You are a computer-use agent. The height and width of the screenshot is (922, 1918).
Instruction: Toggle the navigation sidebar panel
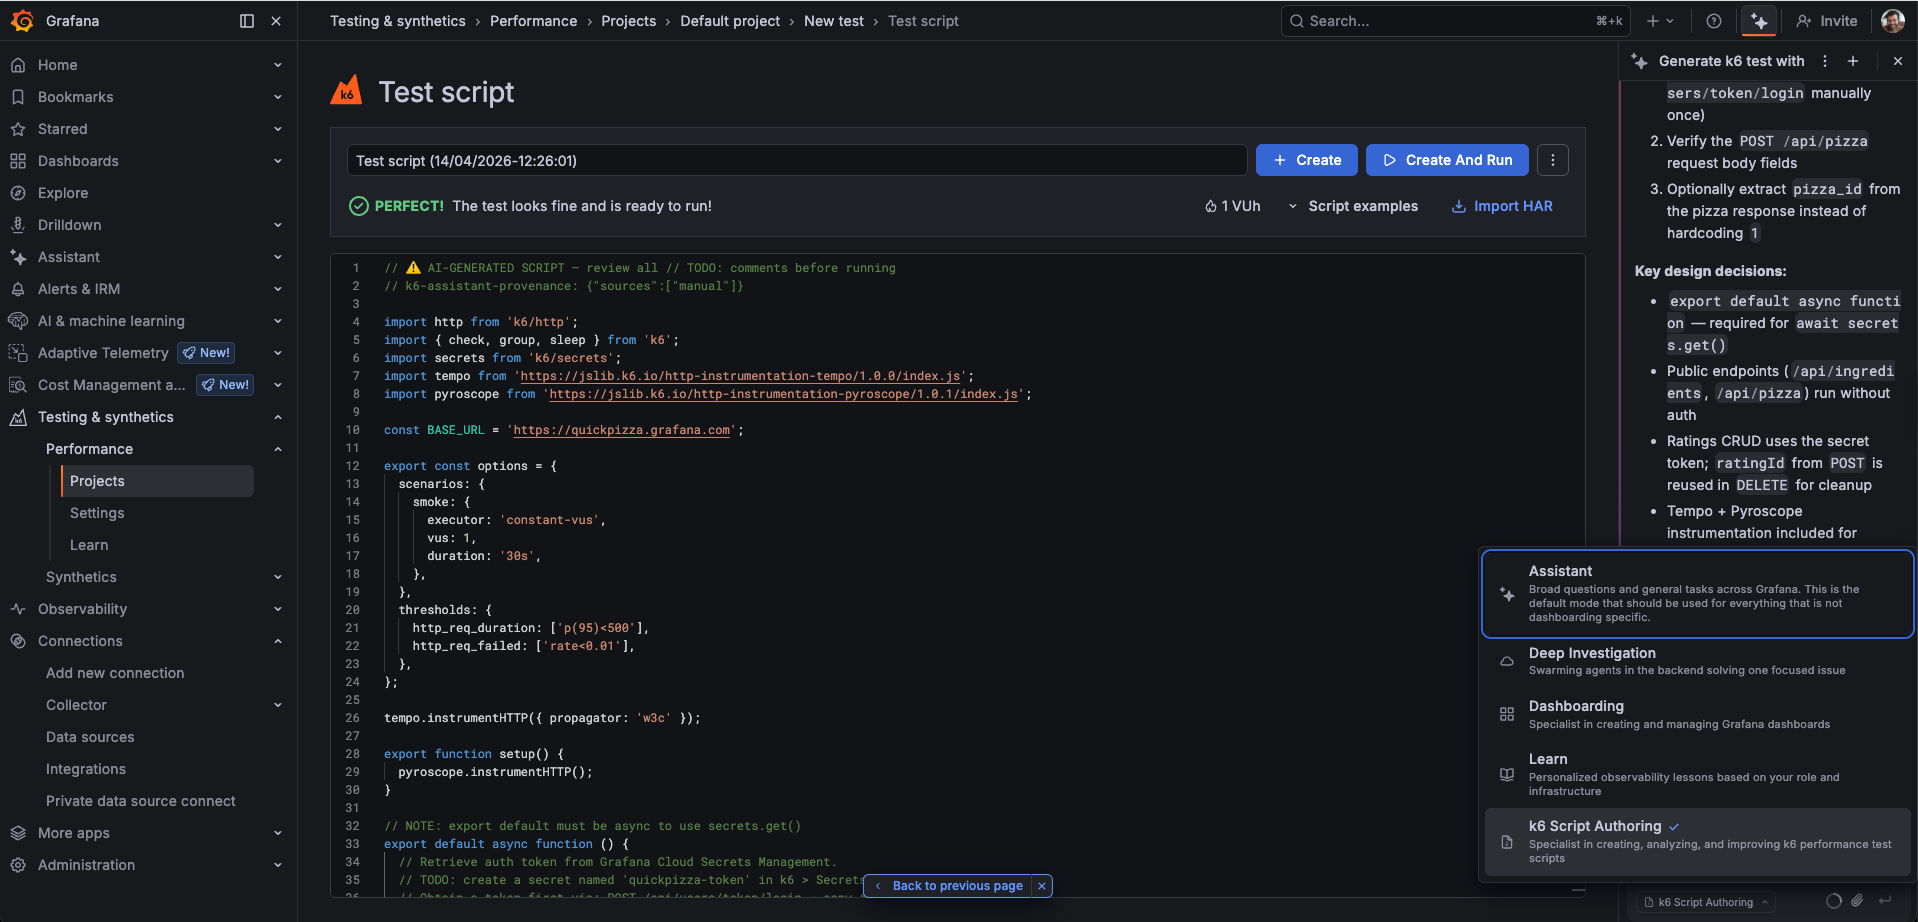coord(245,20)
